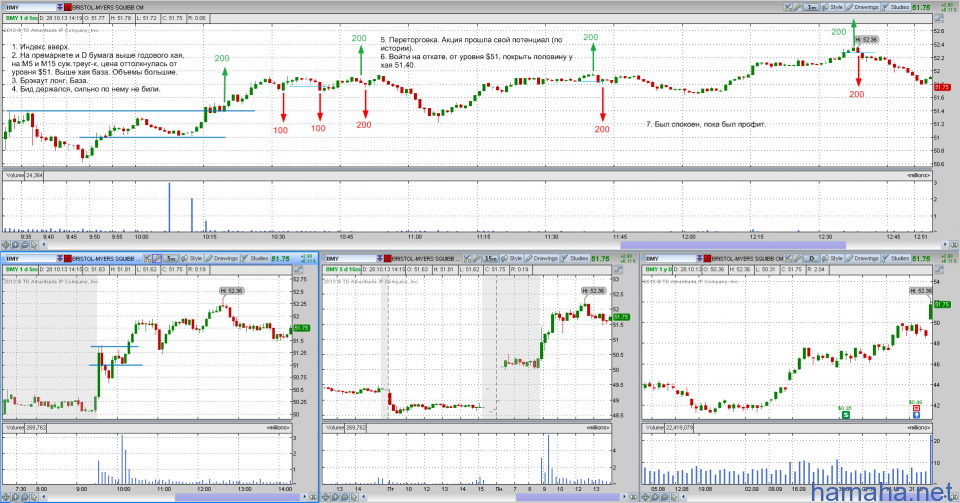Click the 15m chart horizontal scrollbar thumb
Viewport: 960px width, 503px height.
tap(568, 497)
